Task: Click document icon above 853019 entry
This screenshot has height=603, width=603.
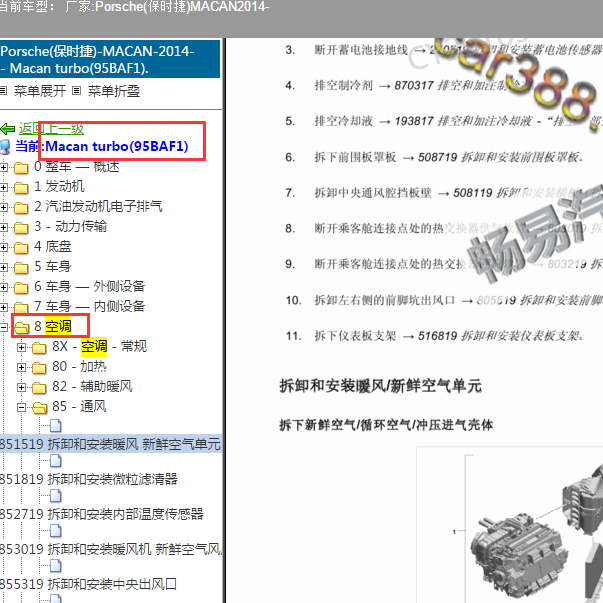Action: [56, 531]
